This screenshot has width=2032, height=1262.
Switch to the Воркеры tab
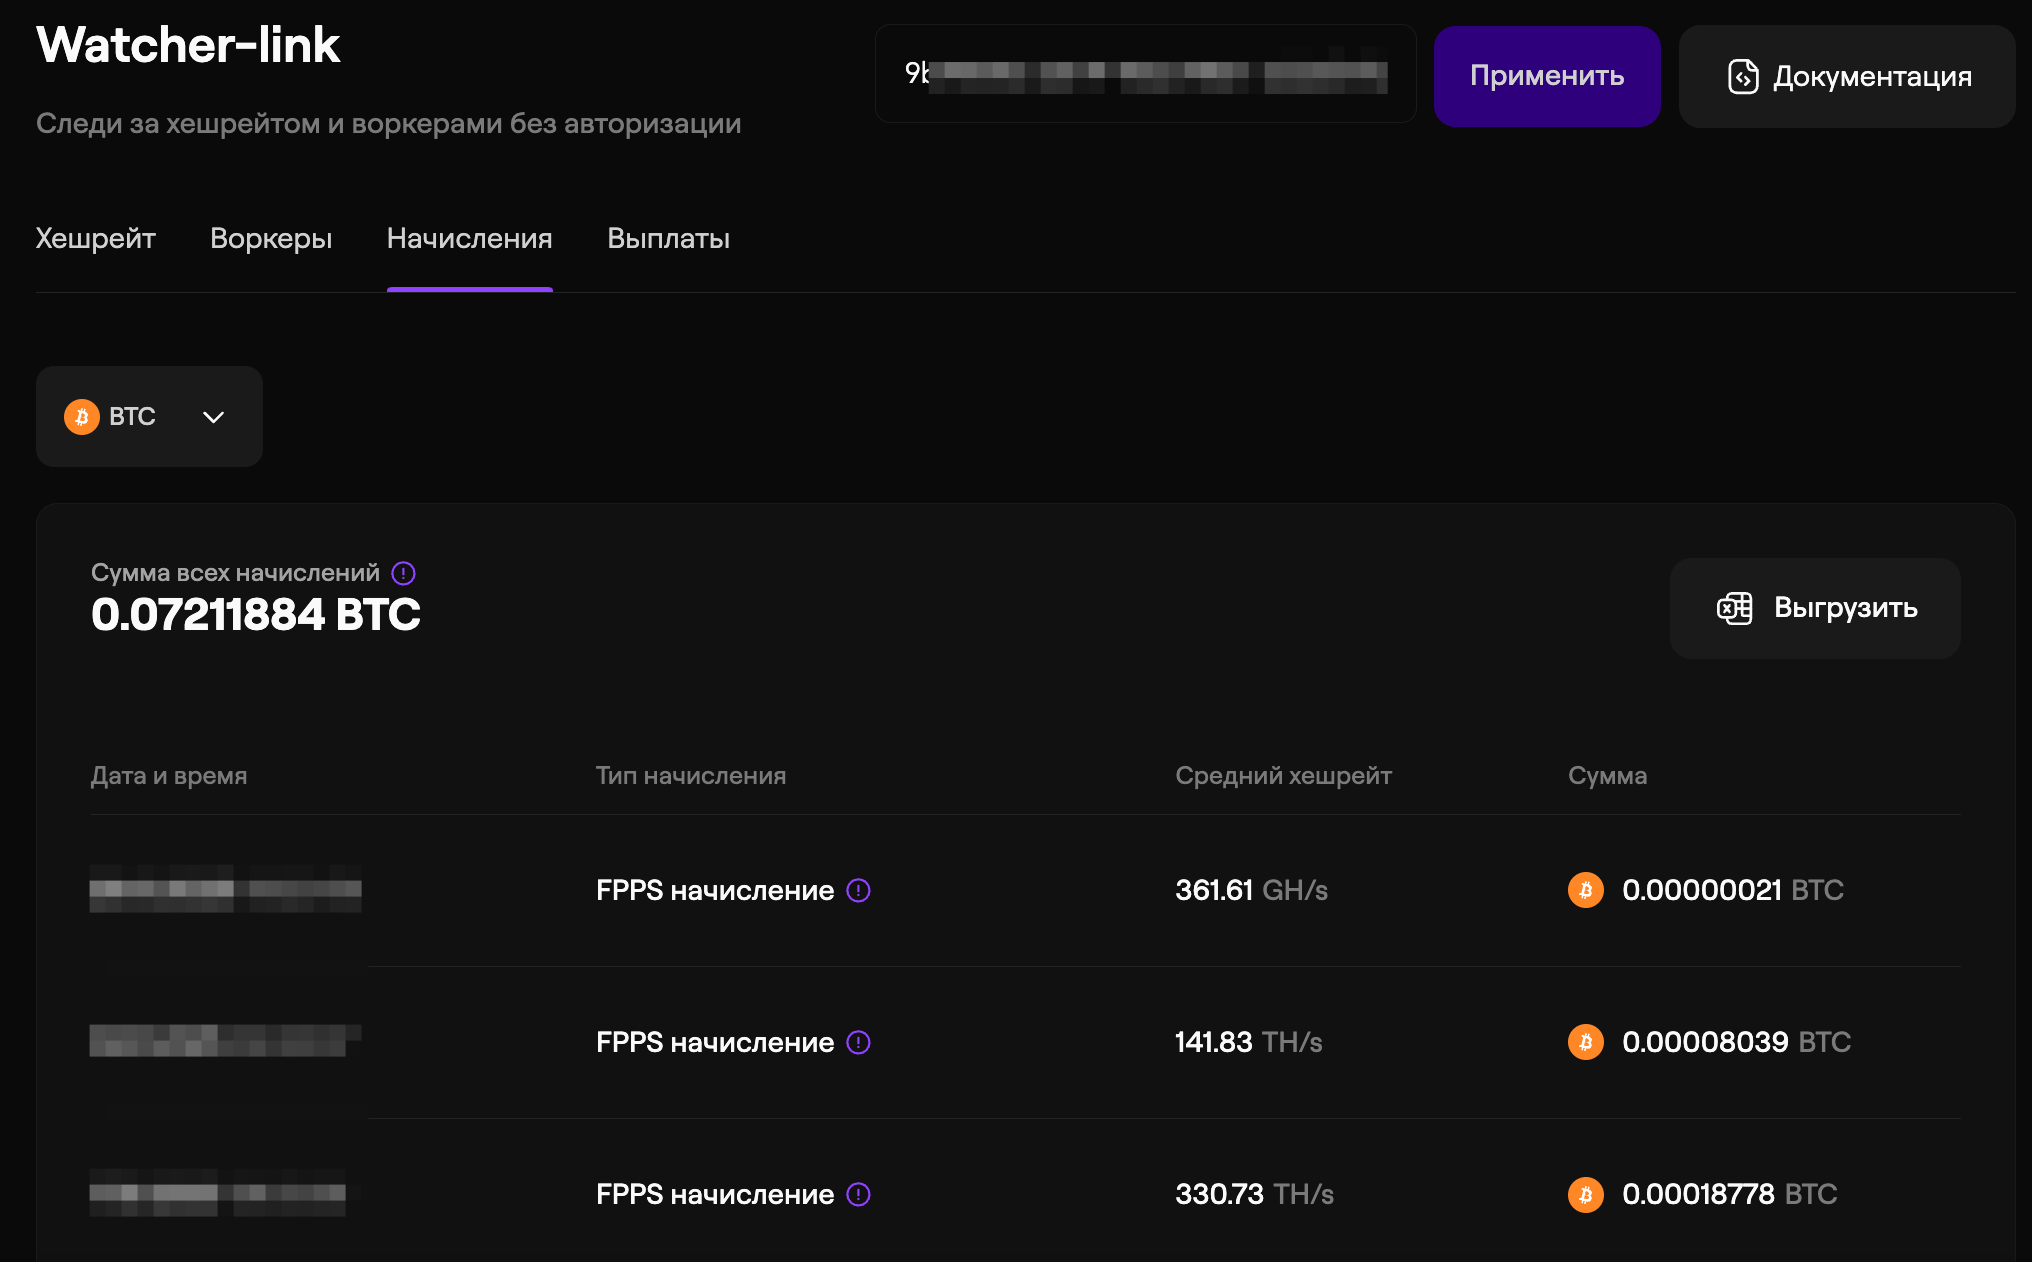(270, 239)
